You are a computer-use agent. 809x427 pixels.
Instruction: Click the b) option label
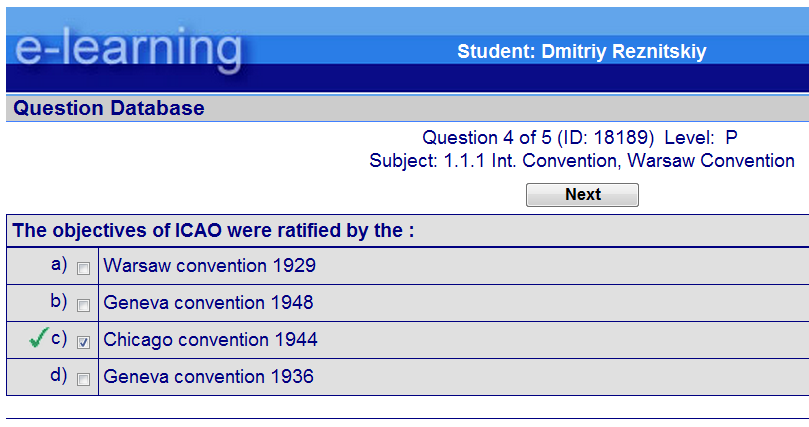click(x=59, y=301)
